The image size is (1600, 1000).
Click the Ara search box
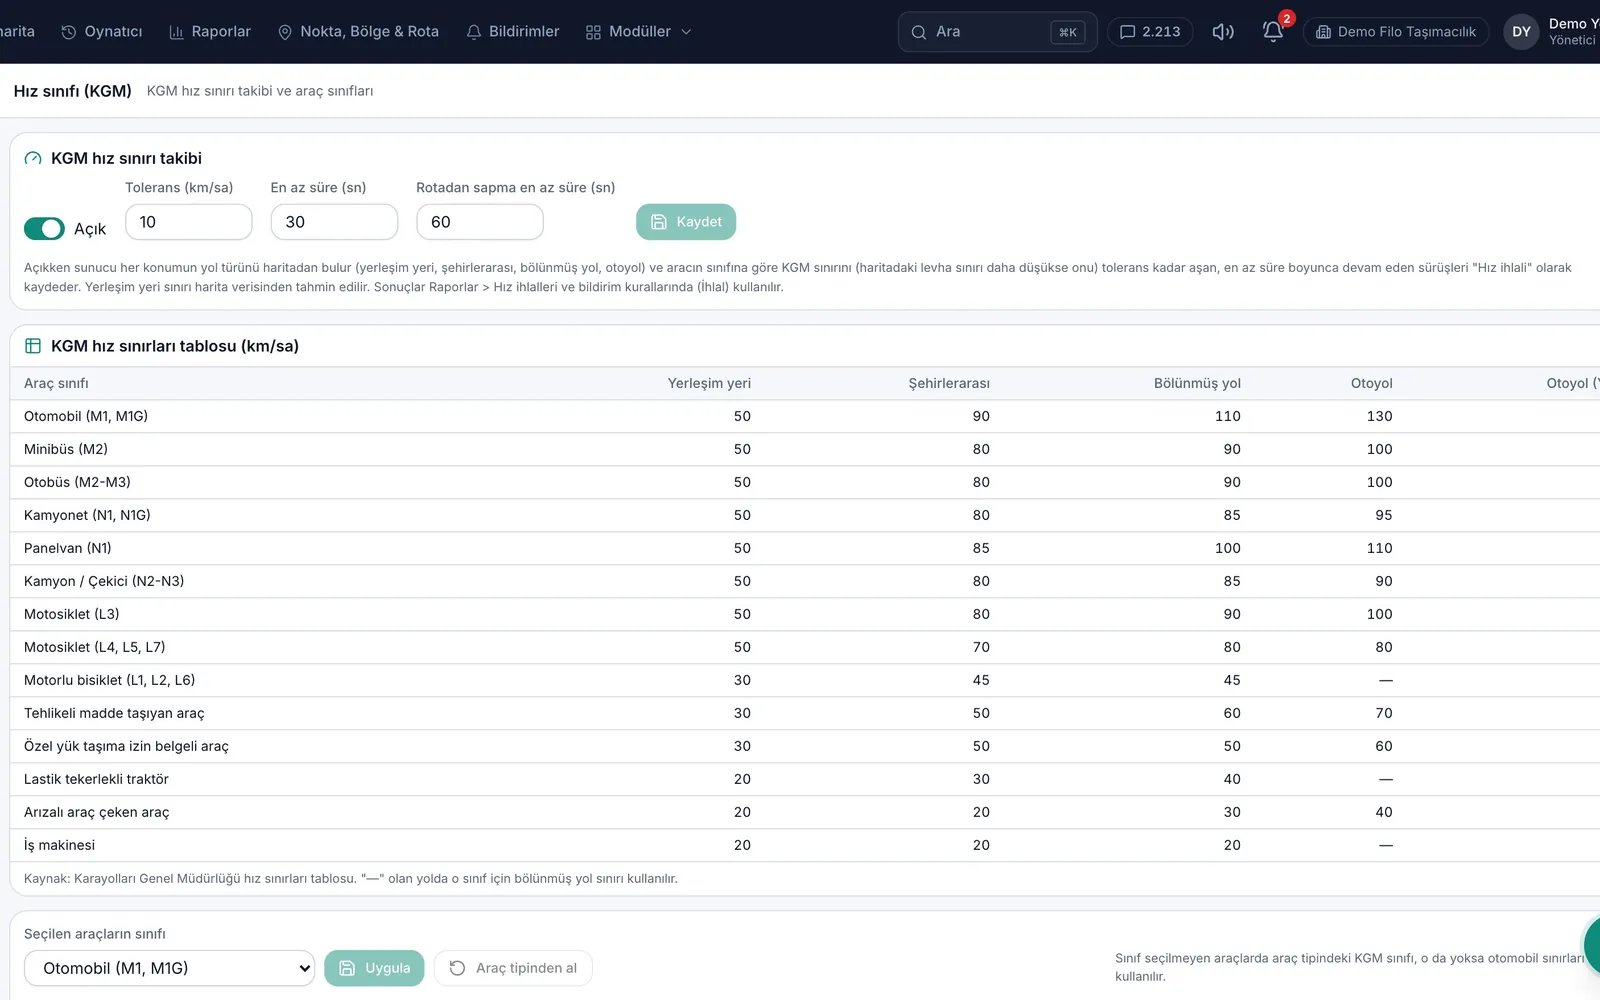coord(998,32)
